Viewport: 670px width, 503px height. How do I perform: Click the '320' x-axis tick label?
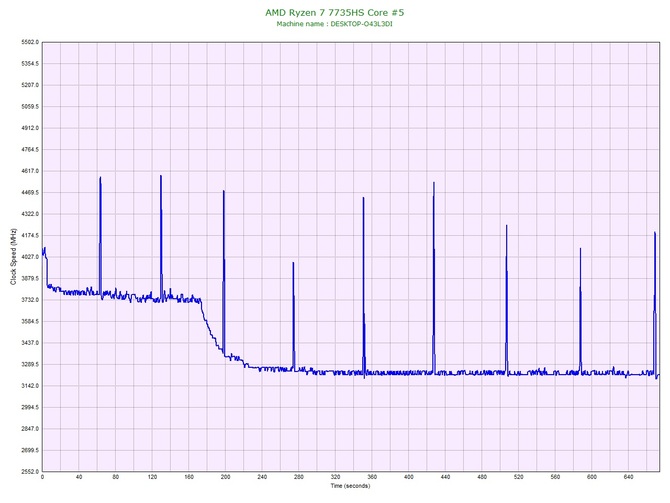click(335, 477)
